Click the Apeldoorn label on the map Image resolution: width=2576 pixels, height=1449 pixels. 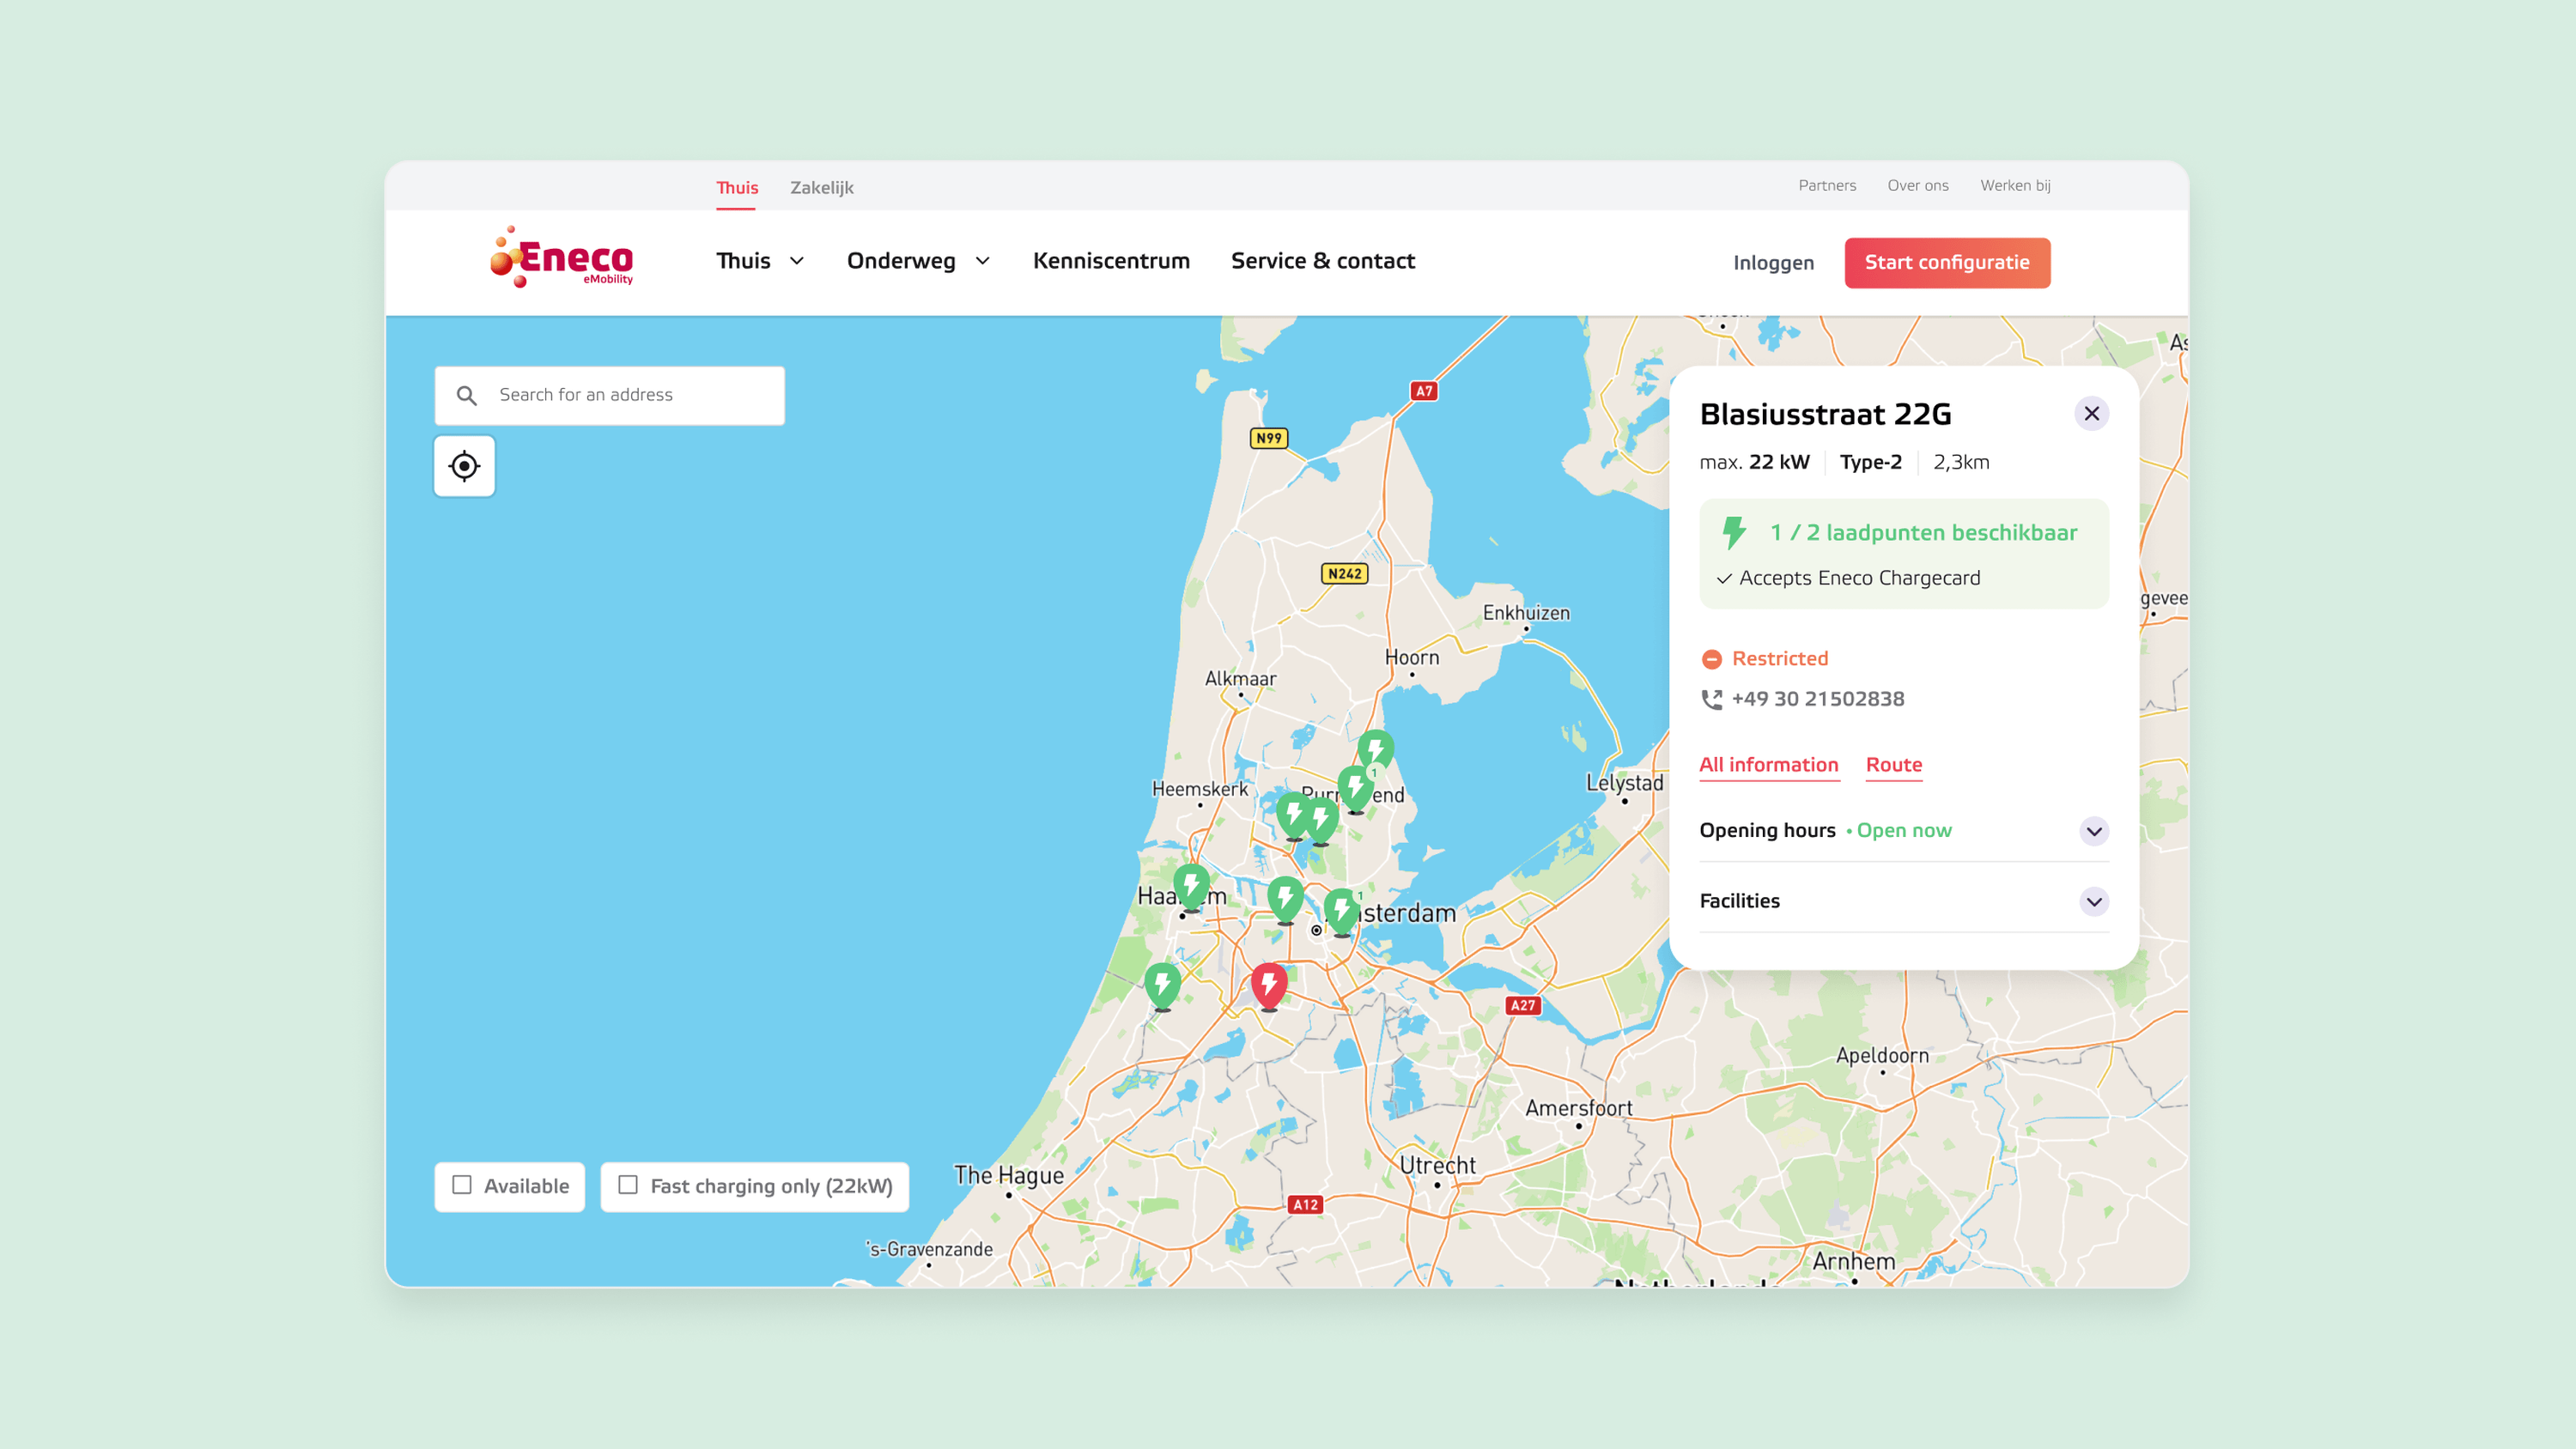coord(1882,1055)
